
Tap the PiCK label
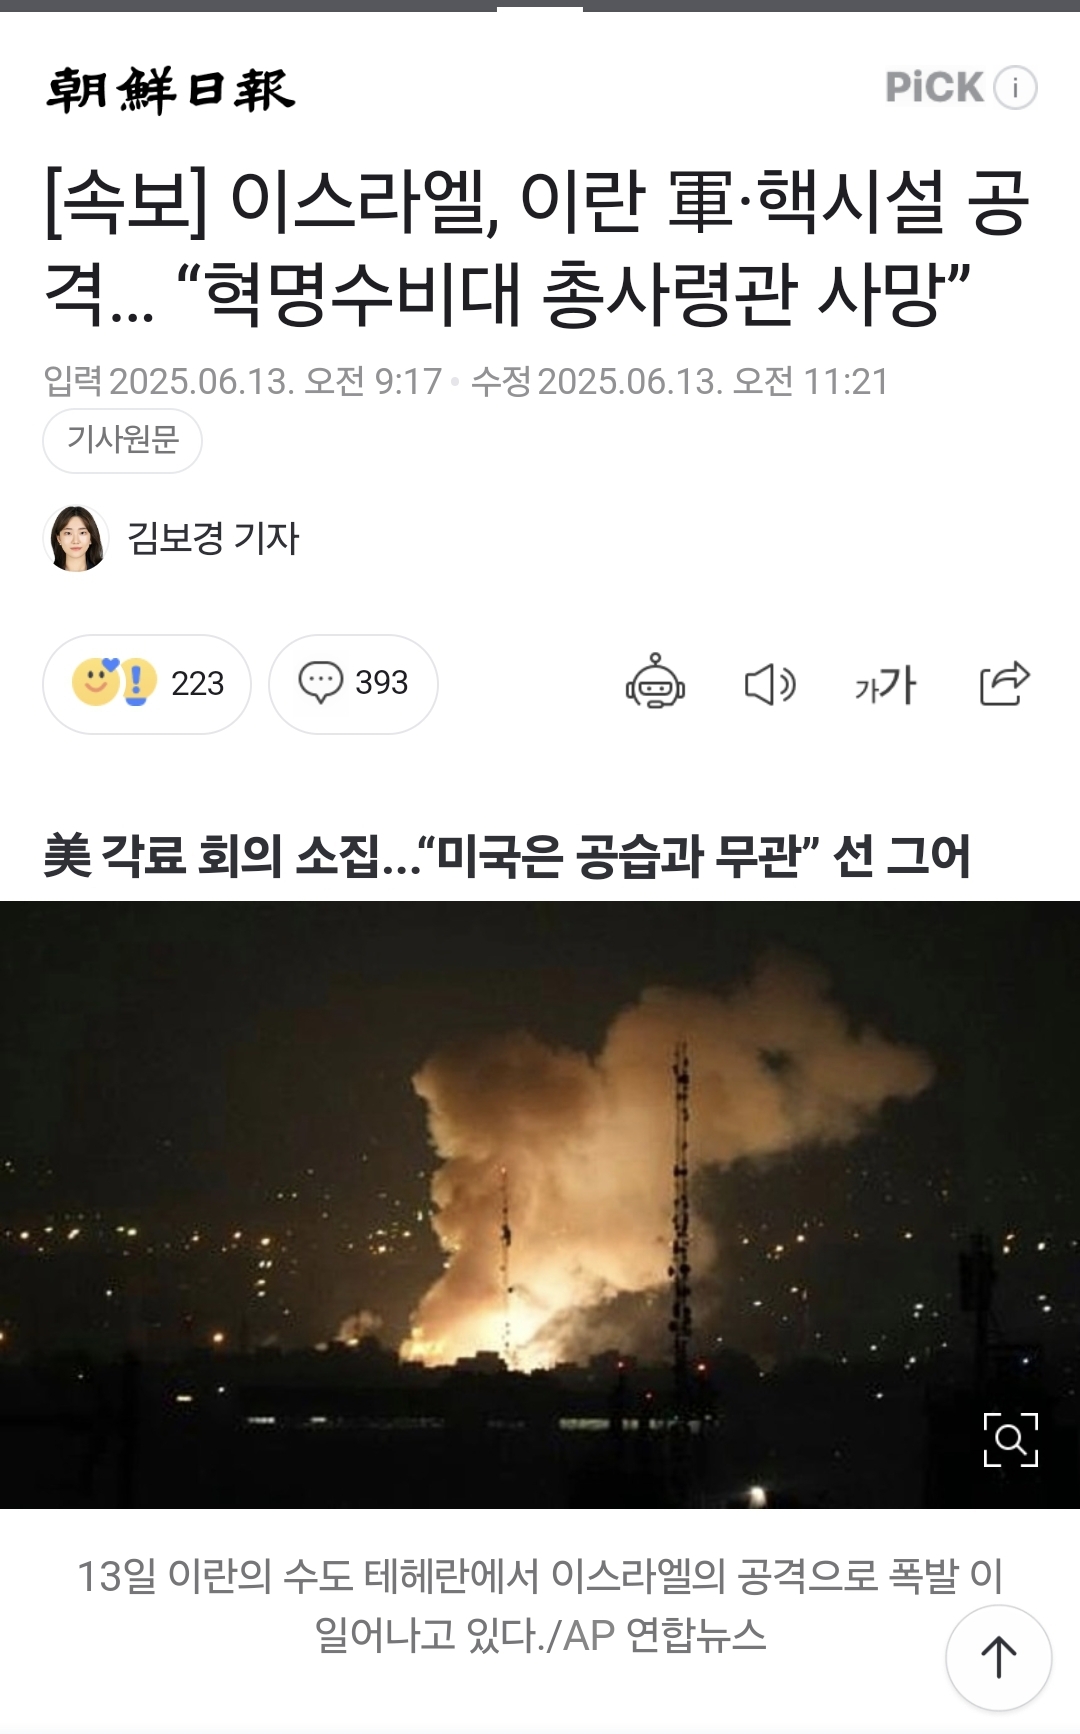[934, 88]
